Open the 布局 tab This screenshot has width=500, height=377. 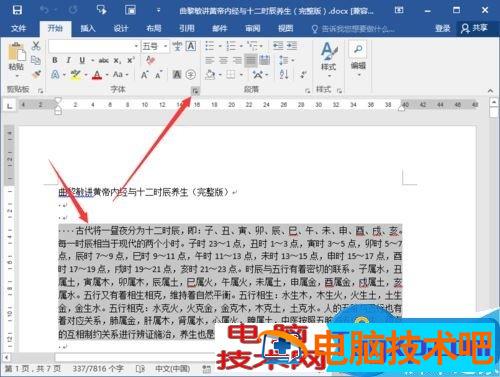tap(153, 28)
